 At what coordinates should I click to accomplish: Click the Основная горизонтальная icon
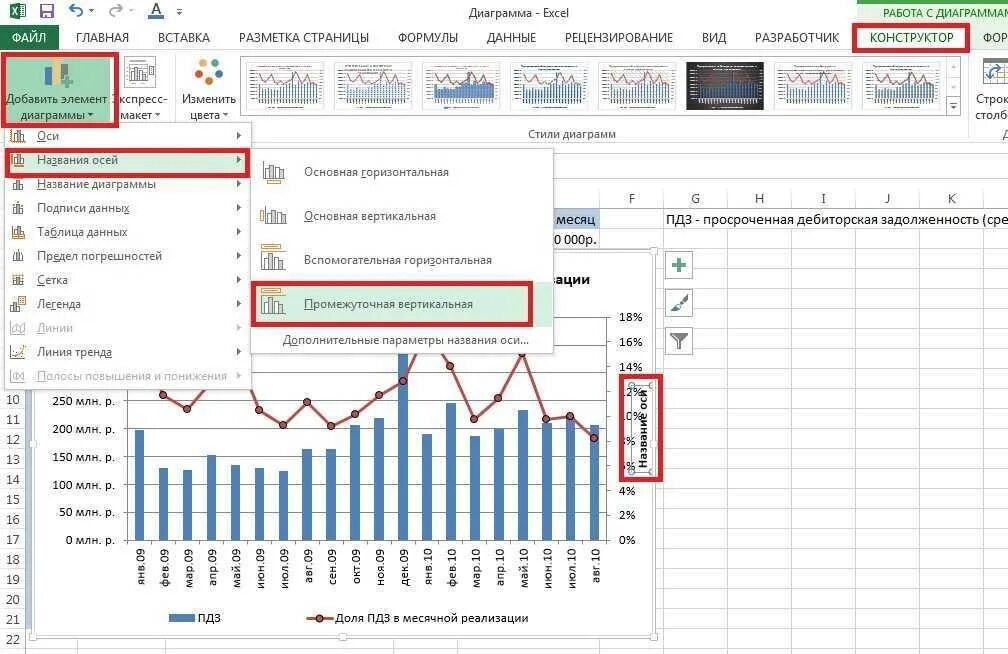pyautogui.click(x=273, y=172)
